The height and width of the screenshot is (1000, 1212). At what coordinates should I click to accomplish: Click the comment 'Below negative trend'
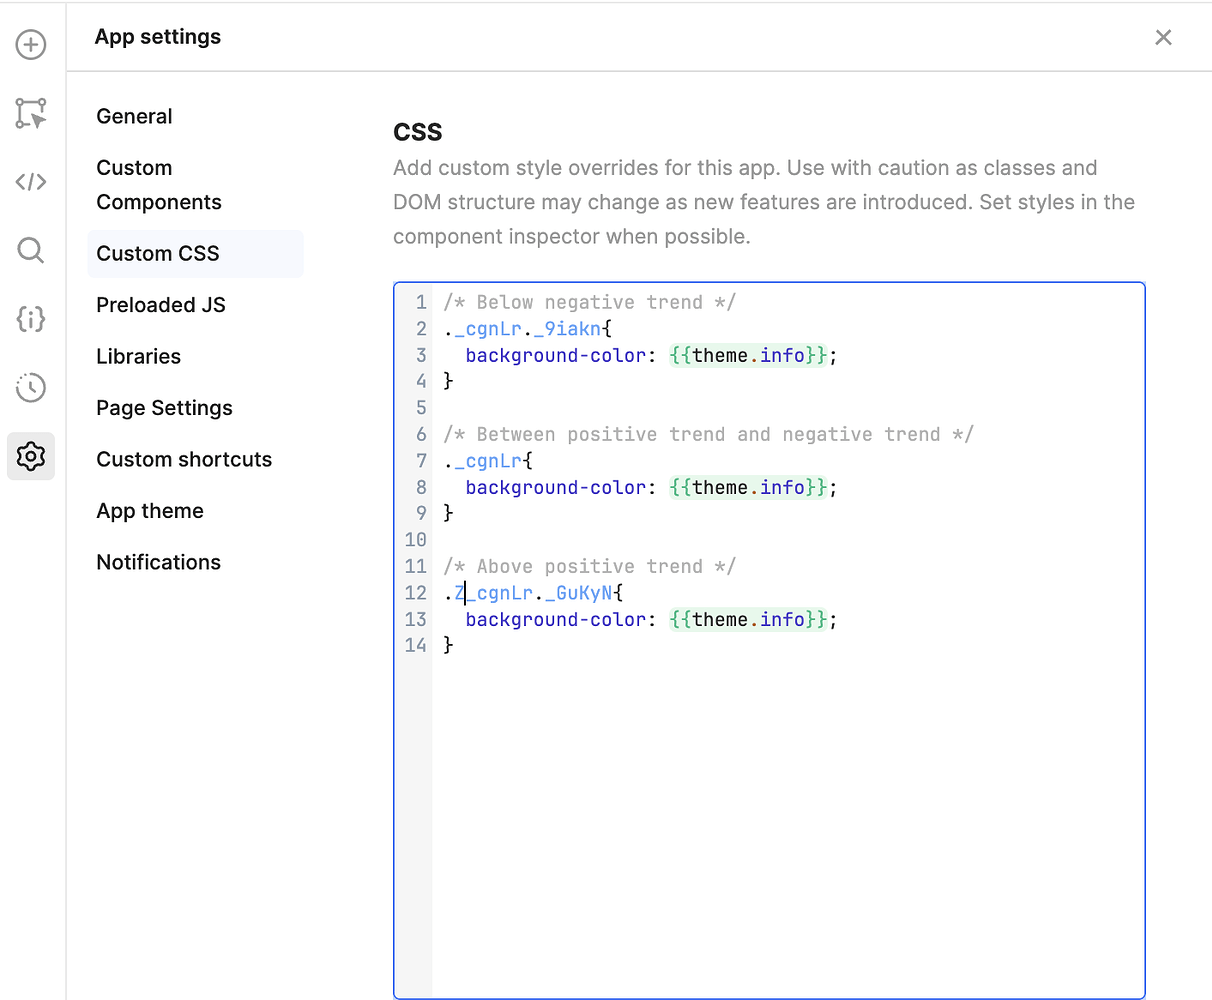[x=590, y=302]
